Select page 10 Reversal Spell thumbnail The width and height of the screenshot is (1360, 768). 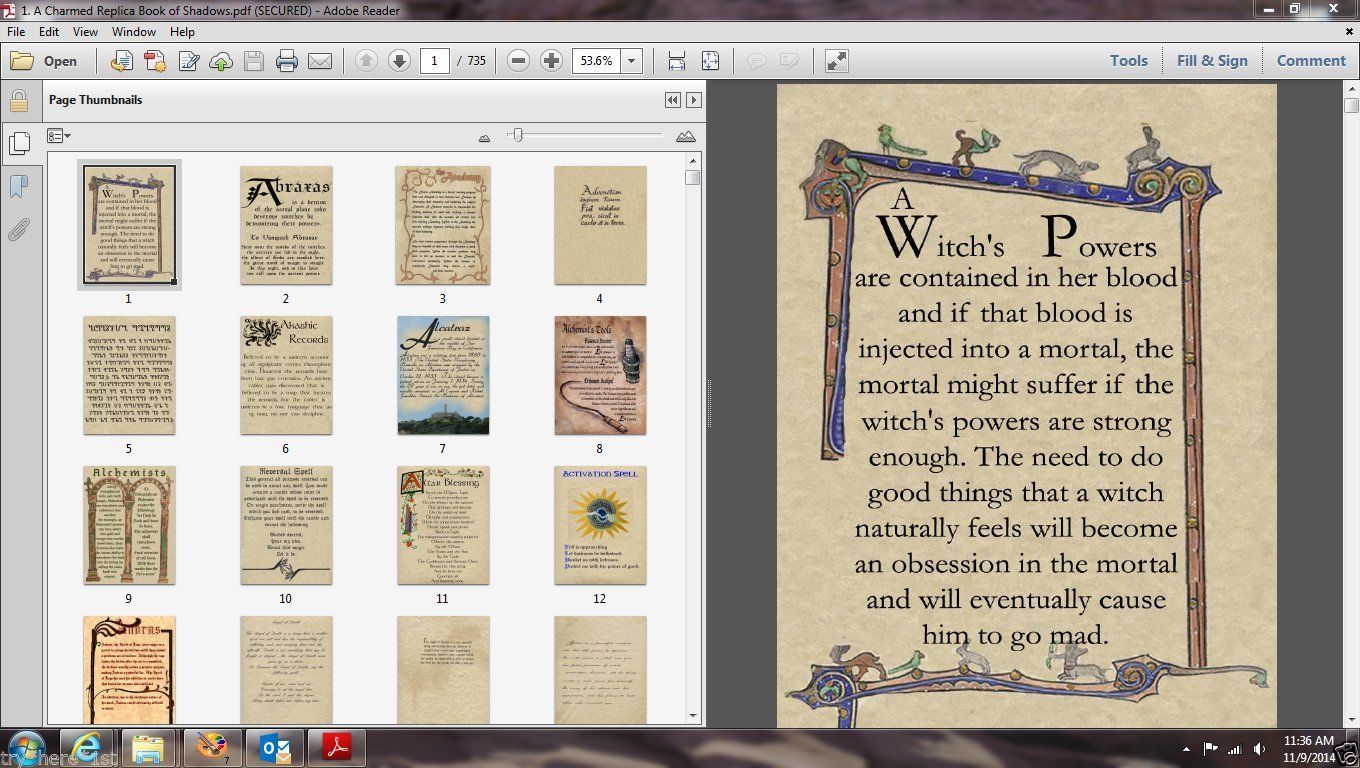pos(286,525)
